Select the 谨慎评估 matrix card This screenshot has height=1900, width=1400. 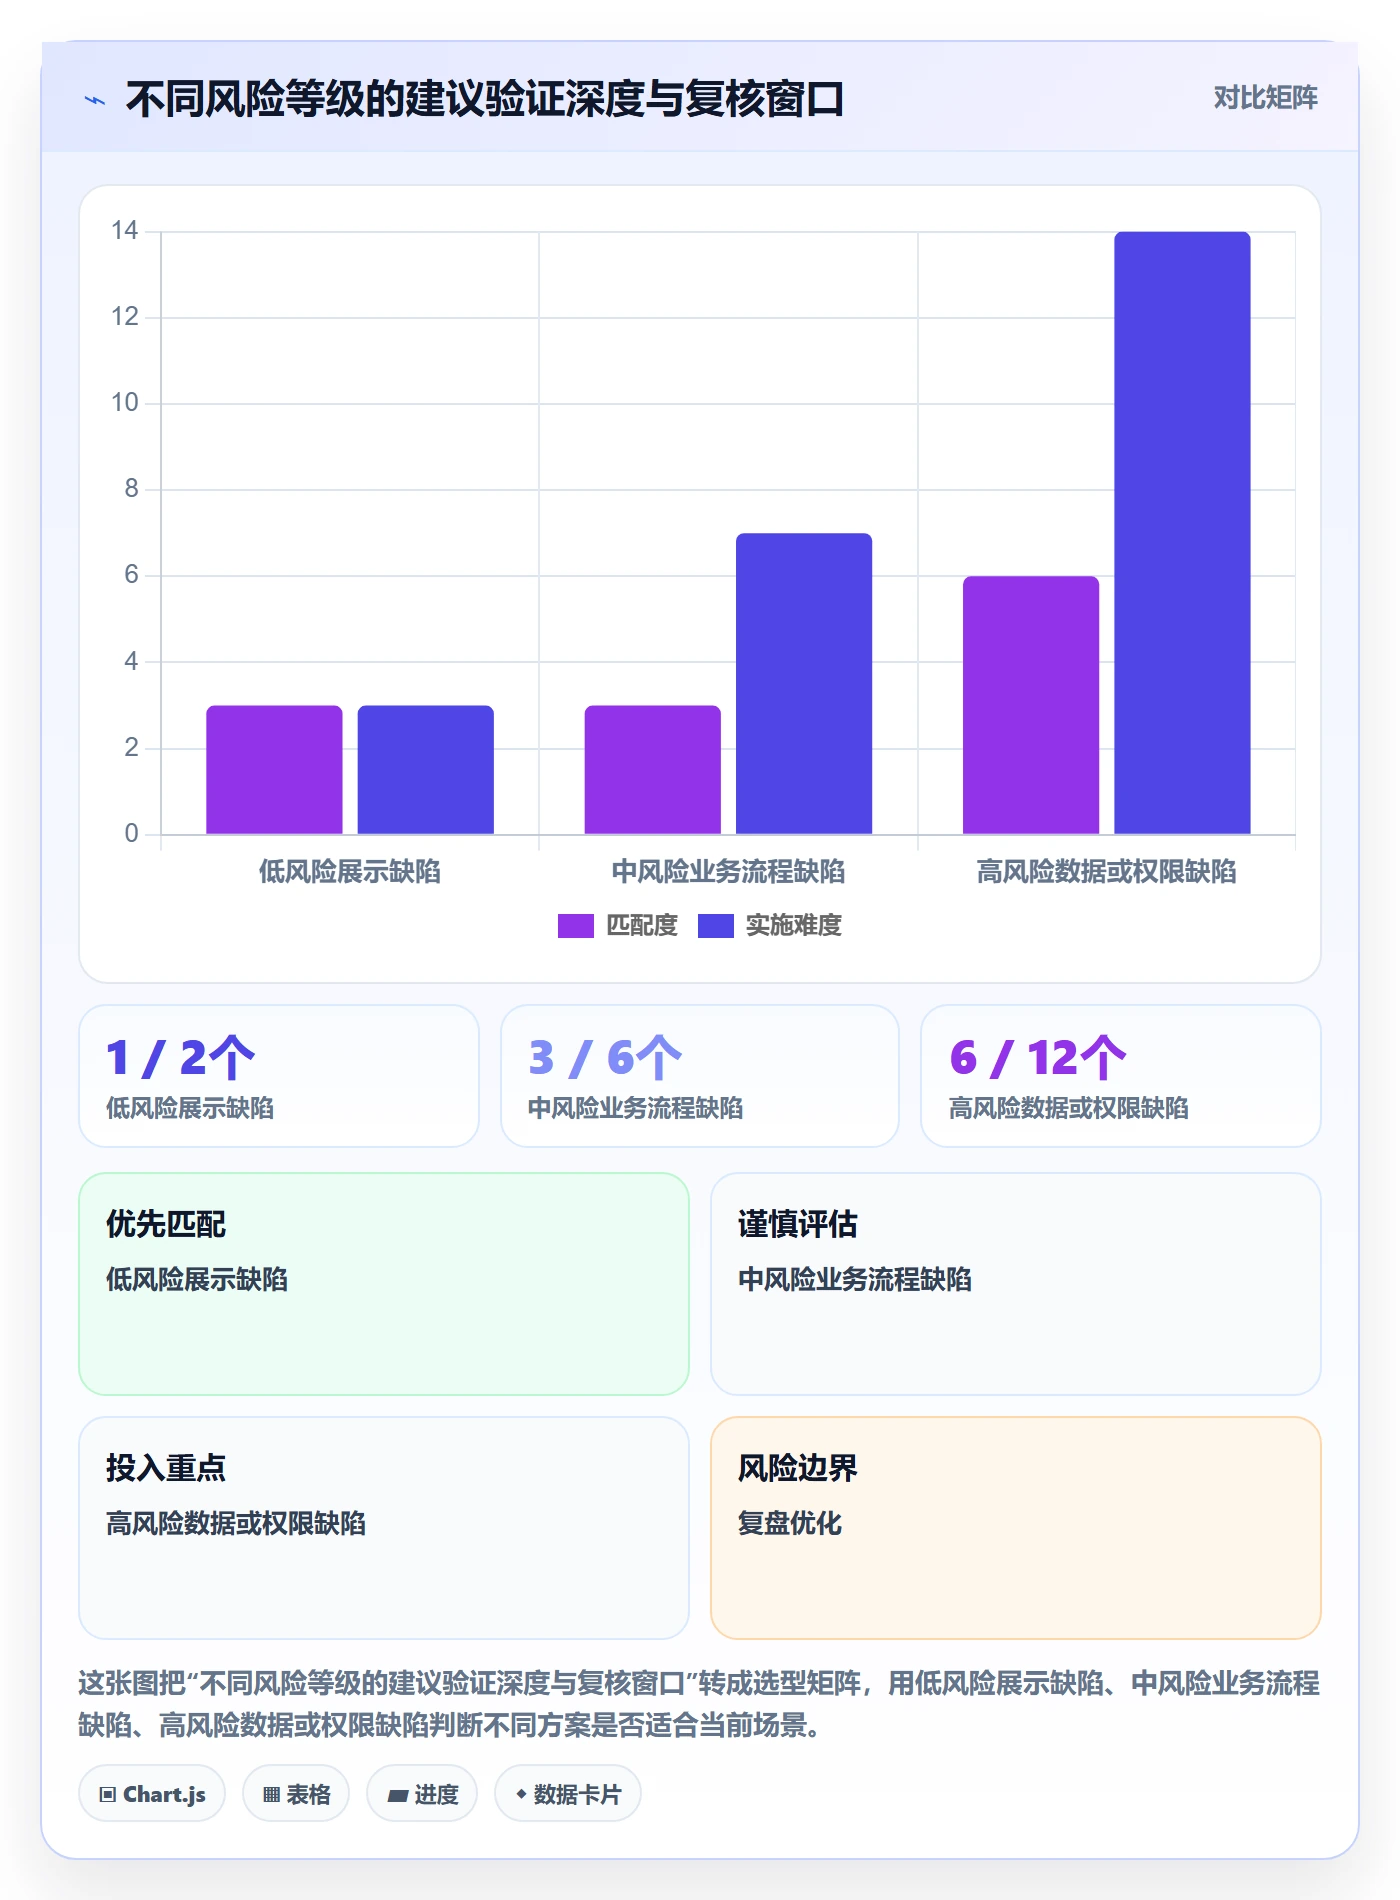tap(1016, 1284)
